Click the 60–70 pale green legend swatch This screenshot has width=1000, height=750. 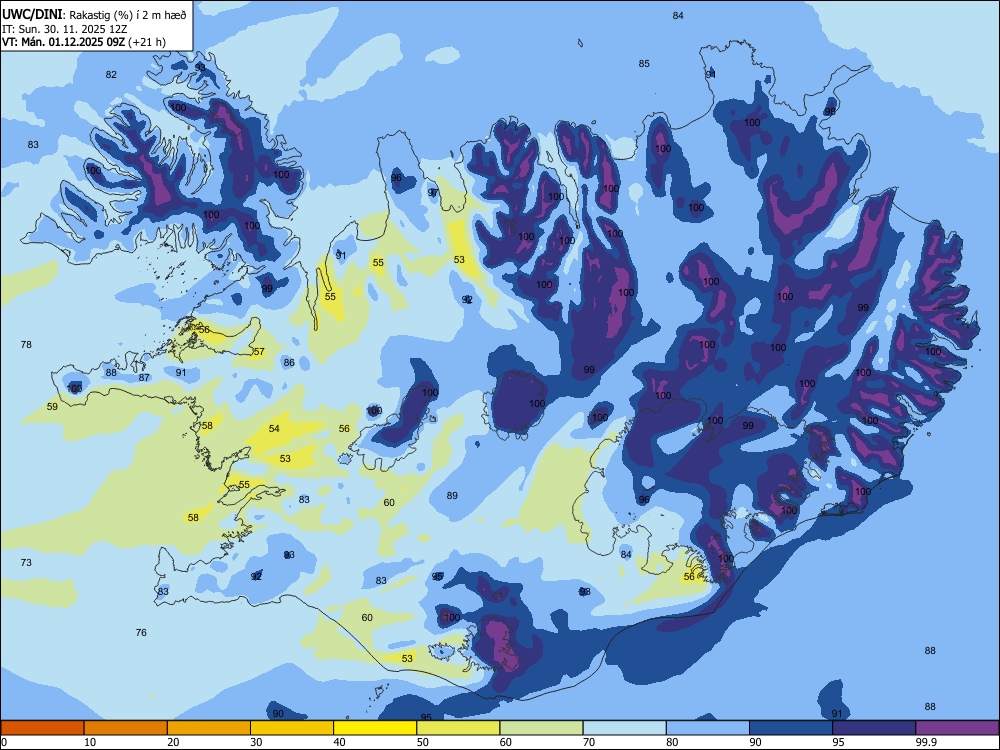click(541, 728)
